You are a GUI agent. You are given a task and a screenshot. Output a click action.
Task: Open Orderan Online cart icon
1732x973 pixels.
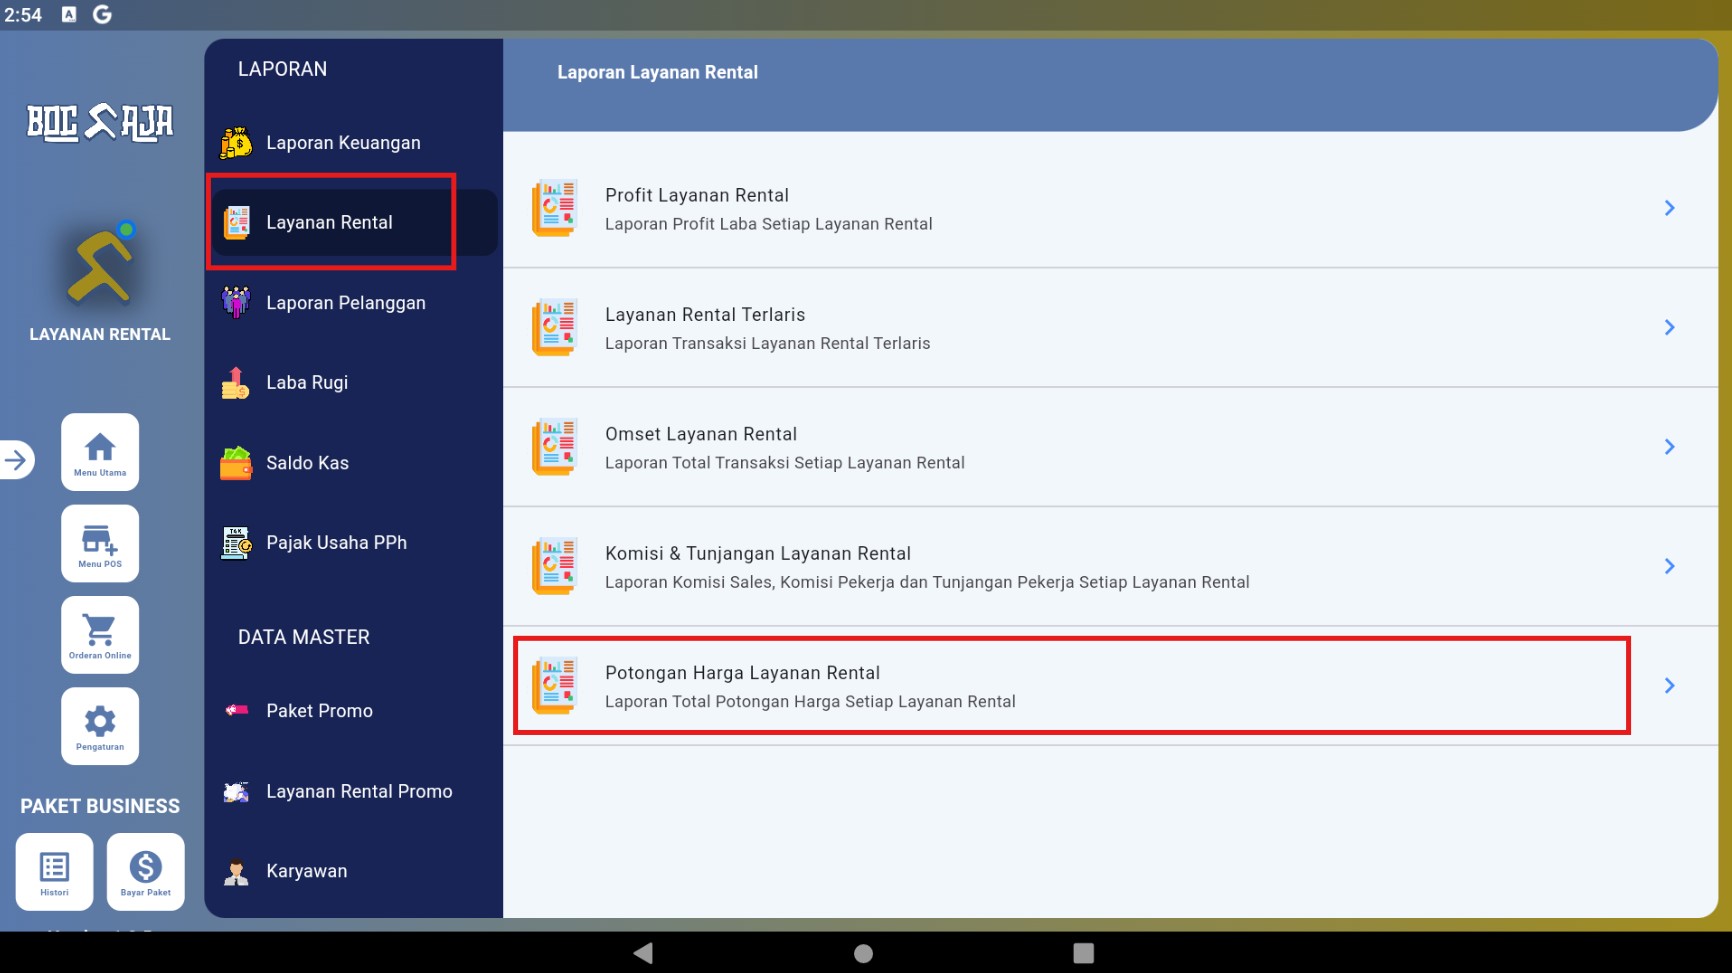click(100, 635)
